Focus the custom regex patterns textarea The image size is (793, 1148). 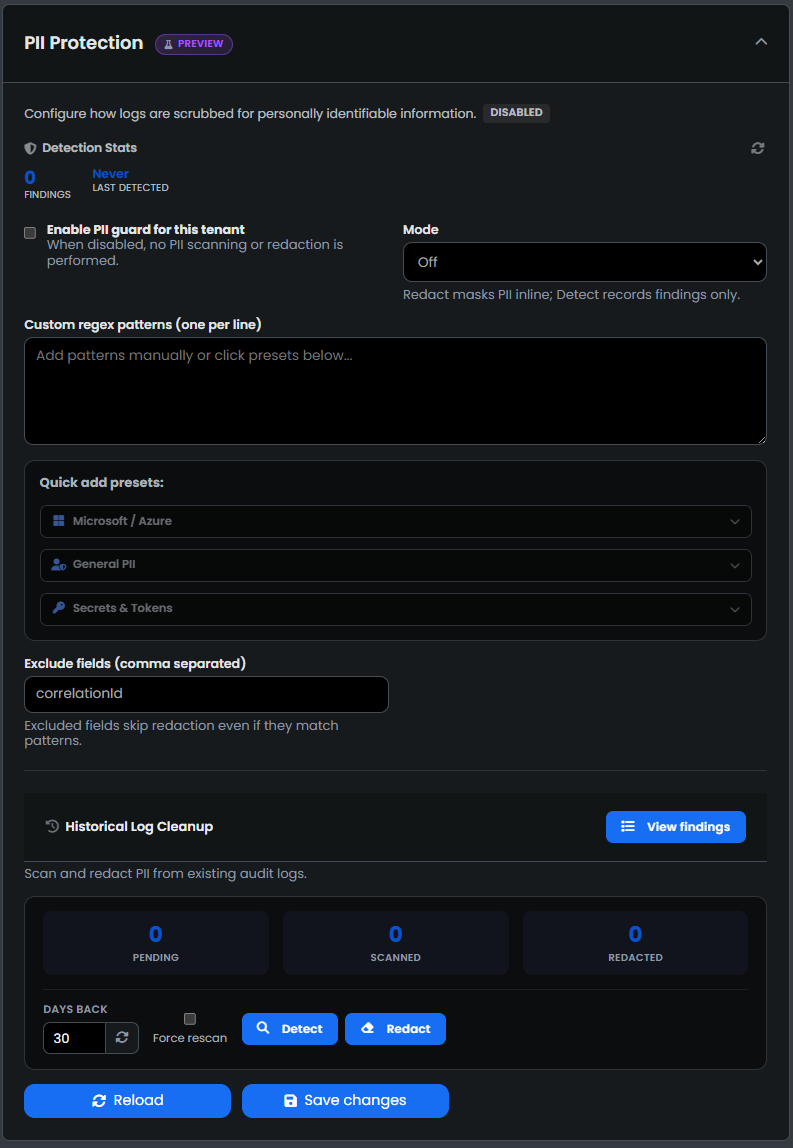[x=395, y=391]
